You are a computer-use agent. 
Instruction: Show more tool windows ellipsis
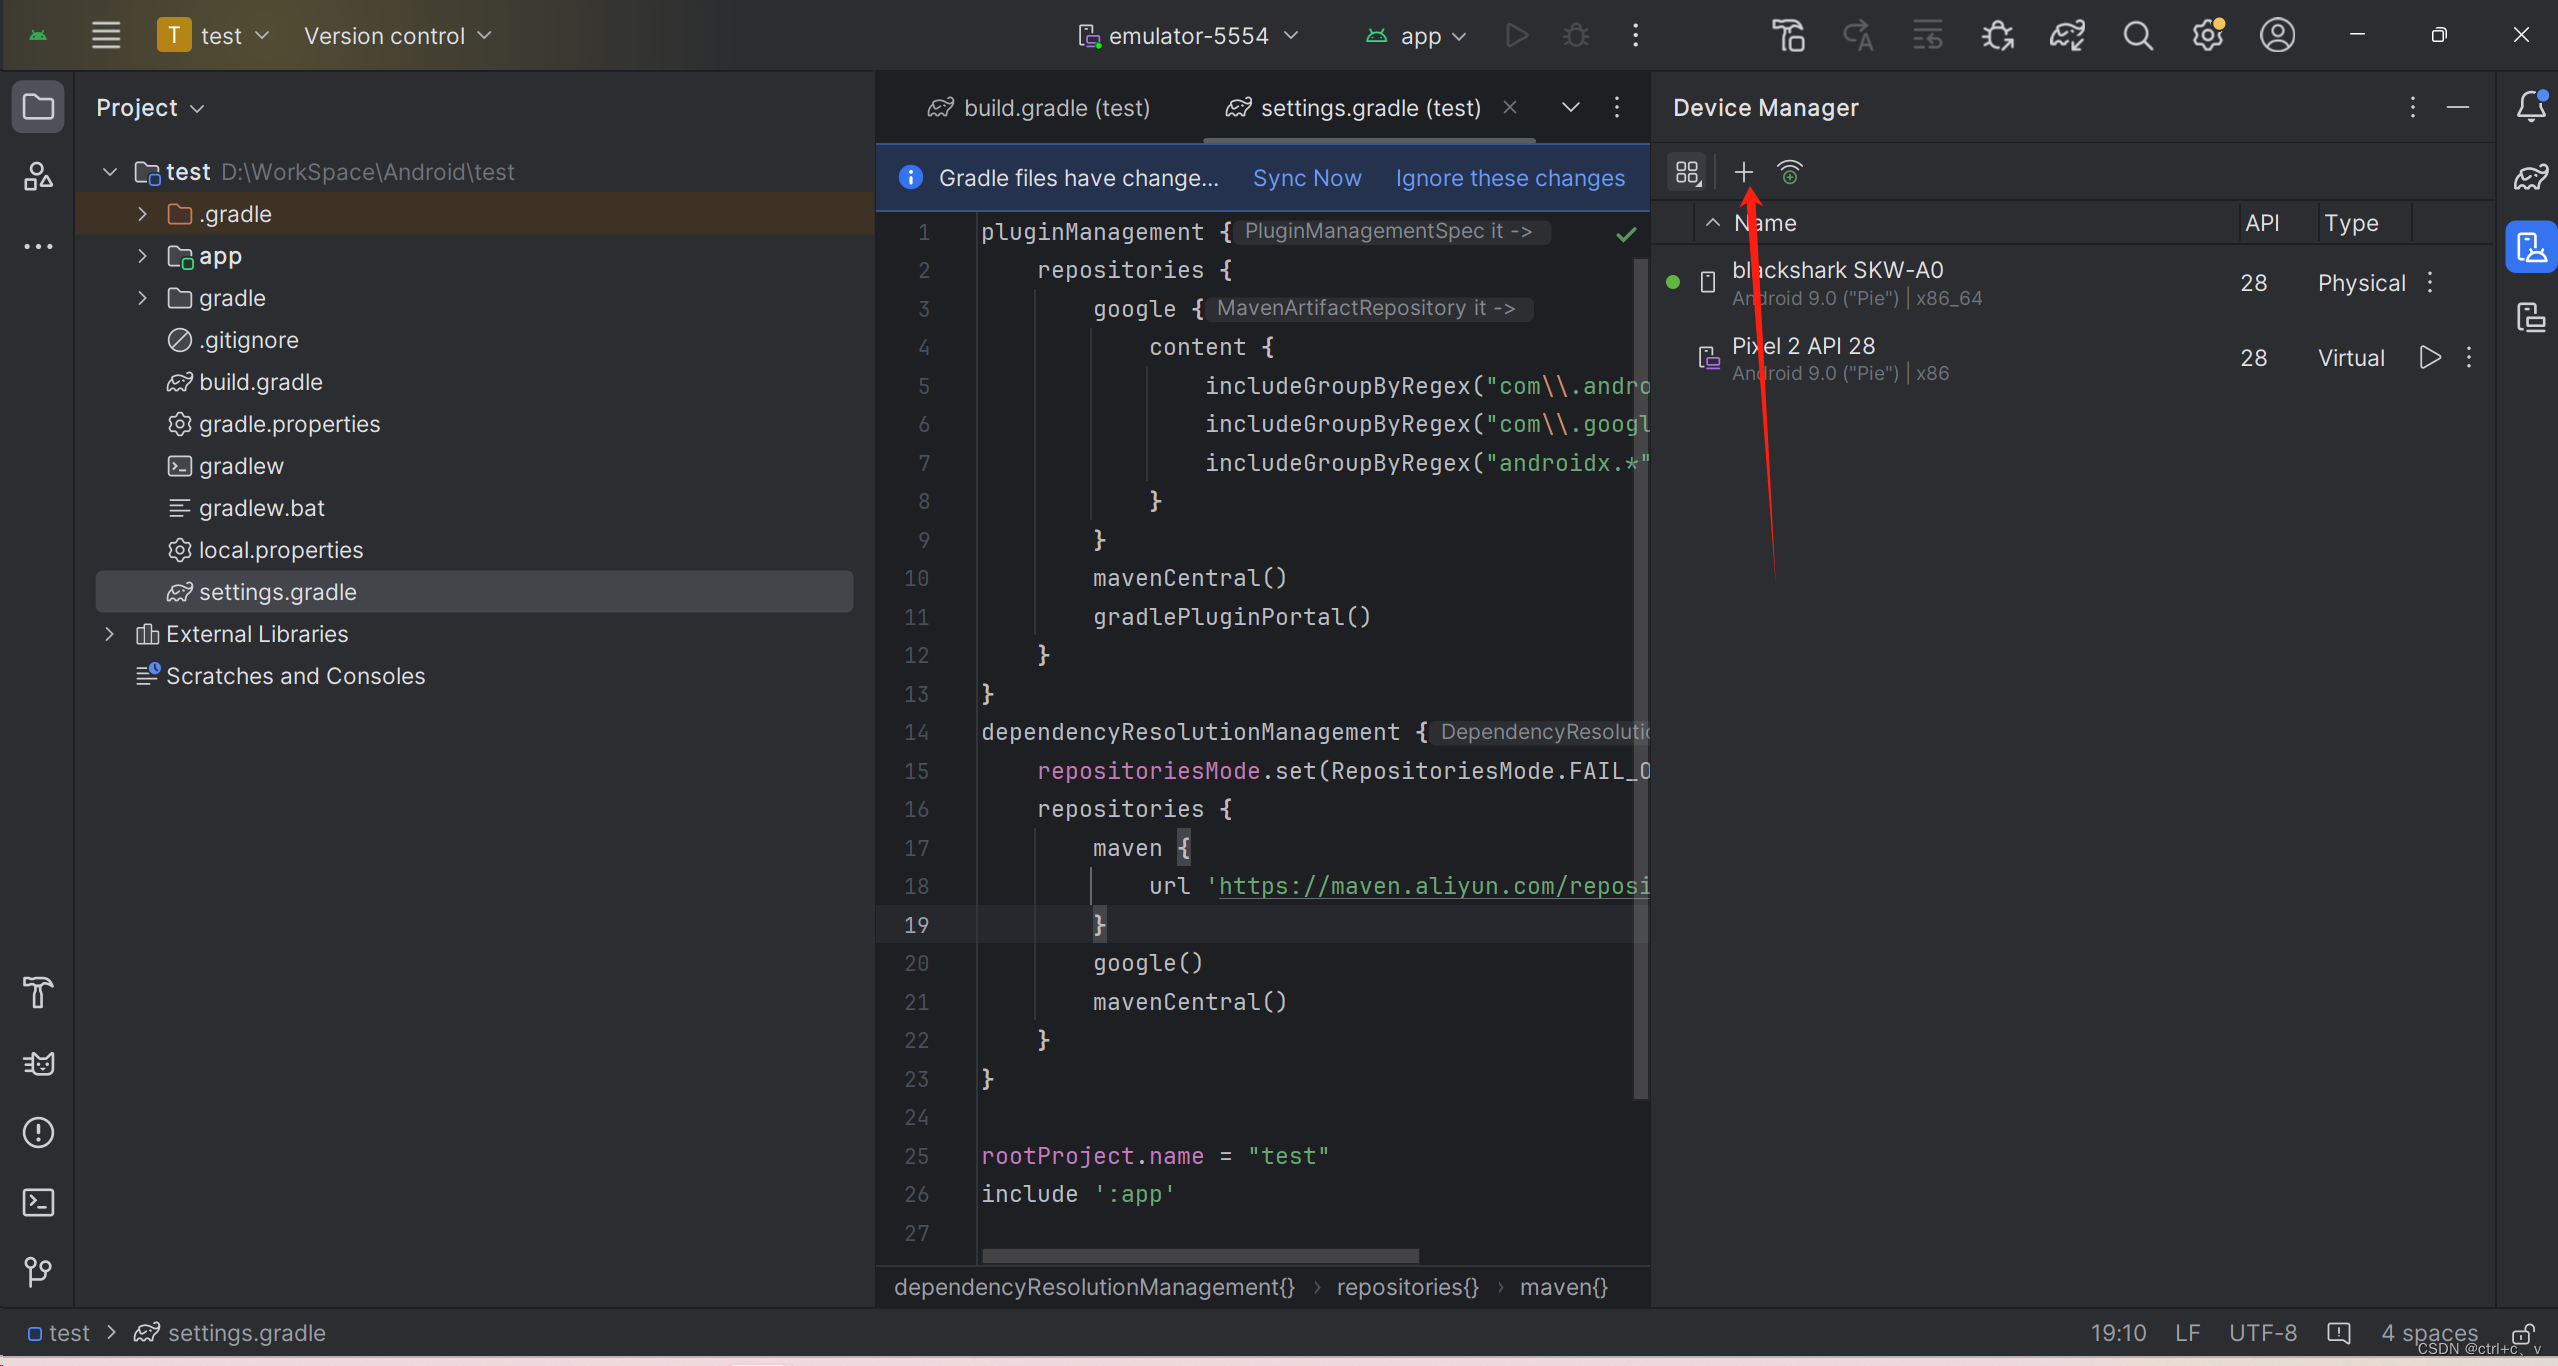(x=38, y=246)
